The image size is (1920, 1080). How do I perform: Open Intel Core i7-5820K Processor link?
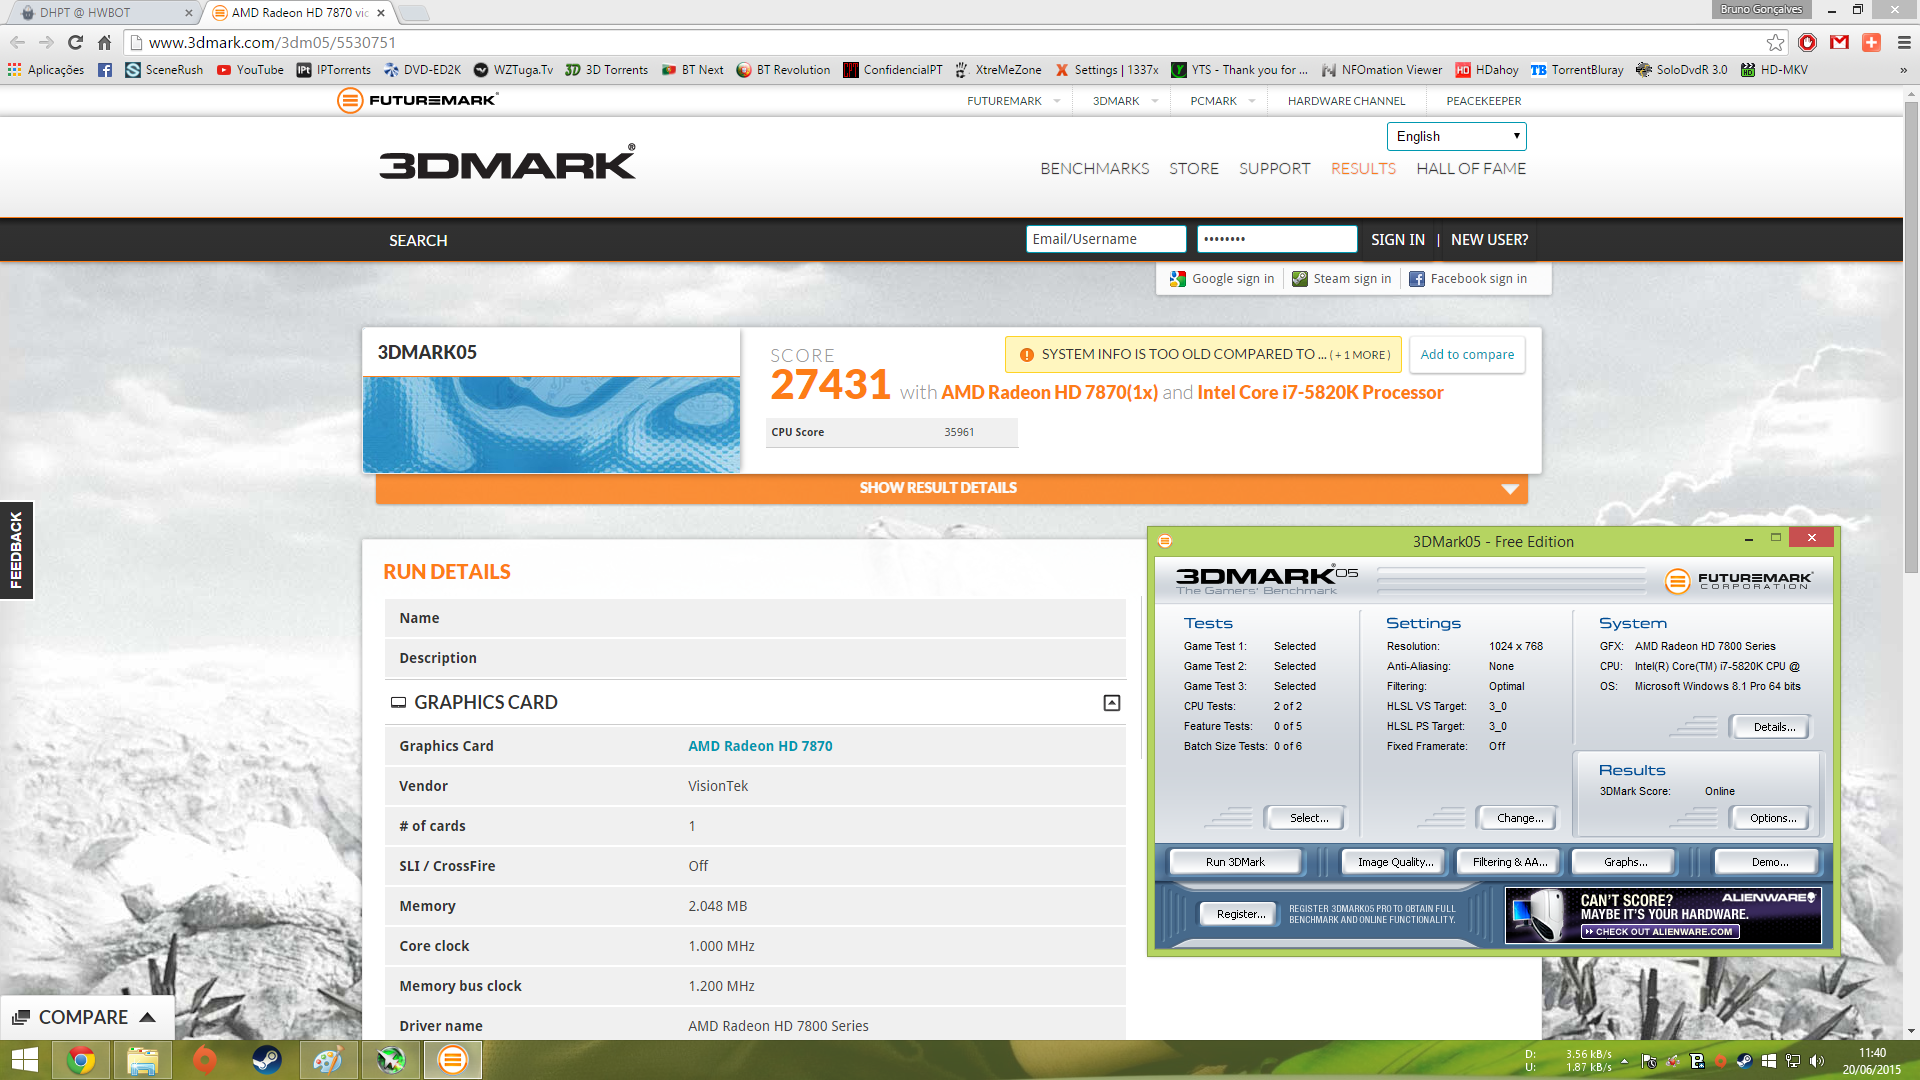[1320, 393]
